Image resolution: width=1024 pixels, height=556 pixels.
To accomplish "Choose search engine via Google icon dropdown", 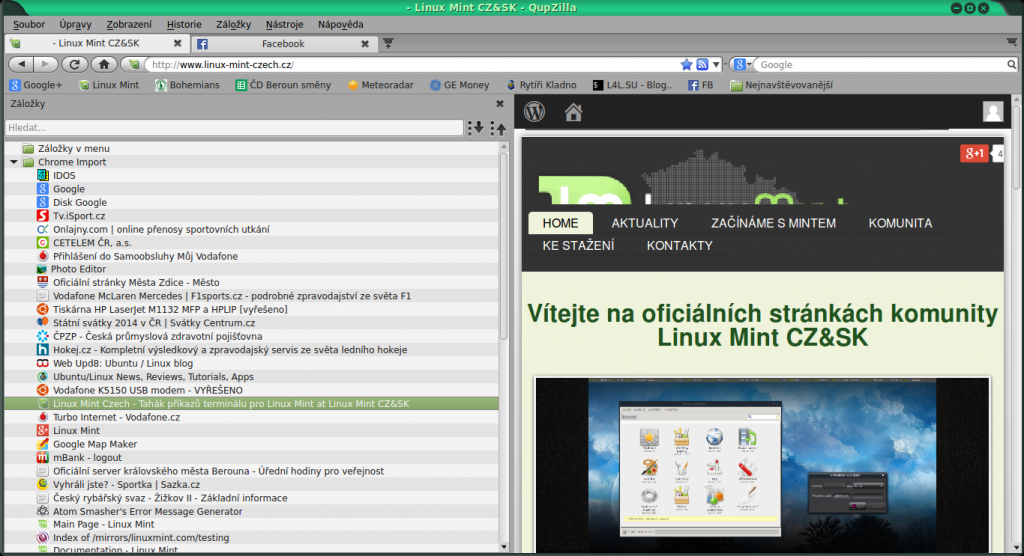I will (741, 64).
